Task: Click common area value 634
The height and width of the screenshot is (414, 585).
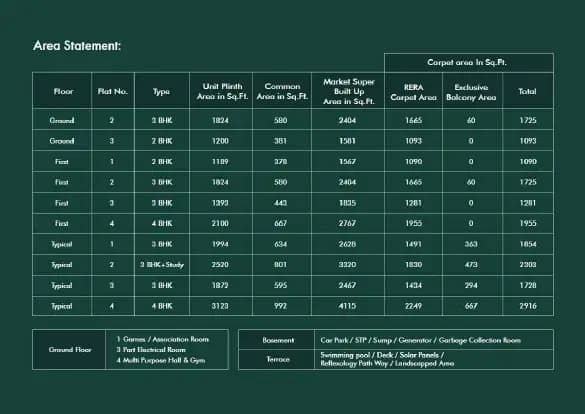Action: (x=281, y=244)
